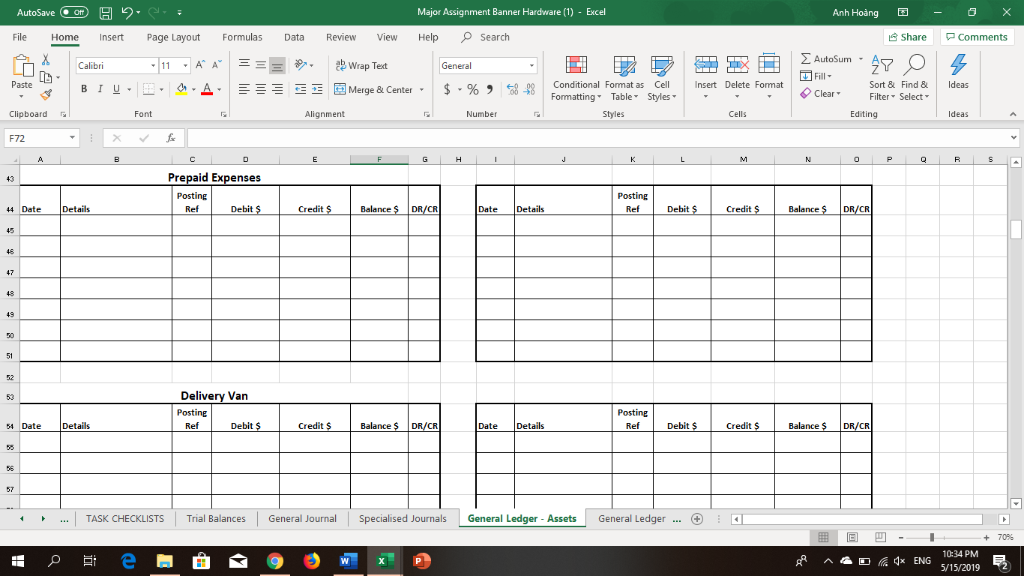Open the General number format dropdown
1024x576 pixels.
534,64
